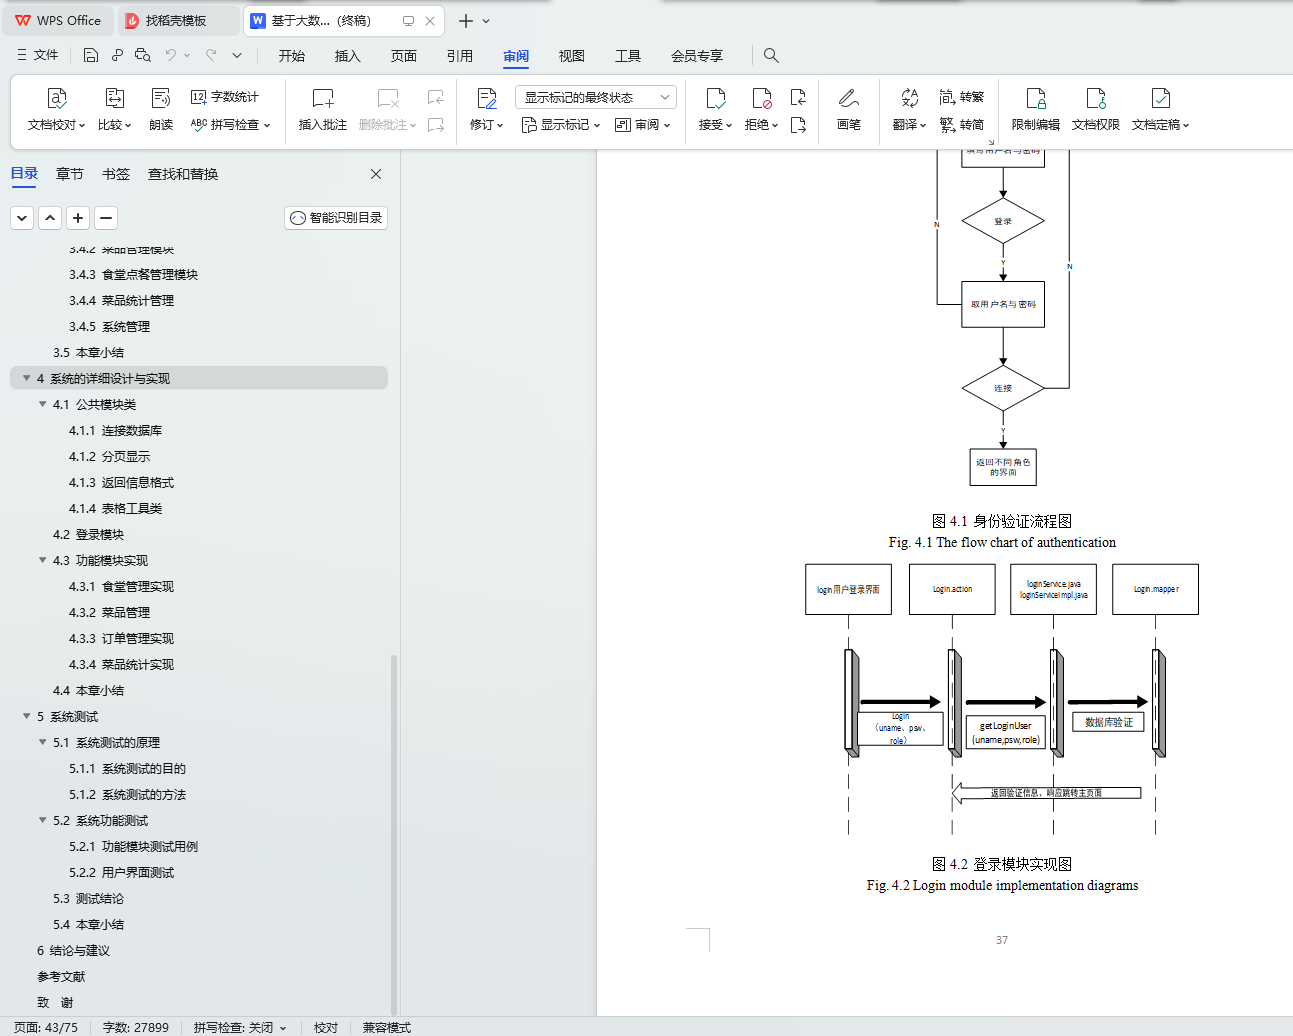Run 拼写检查 spell check
Image resolution: width=1293 pixels, height=1036 pixels.
[231, 125]
